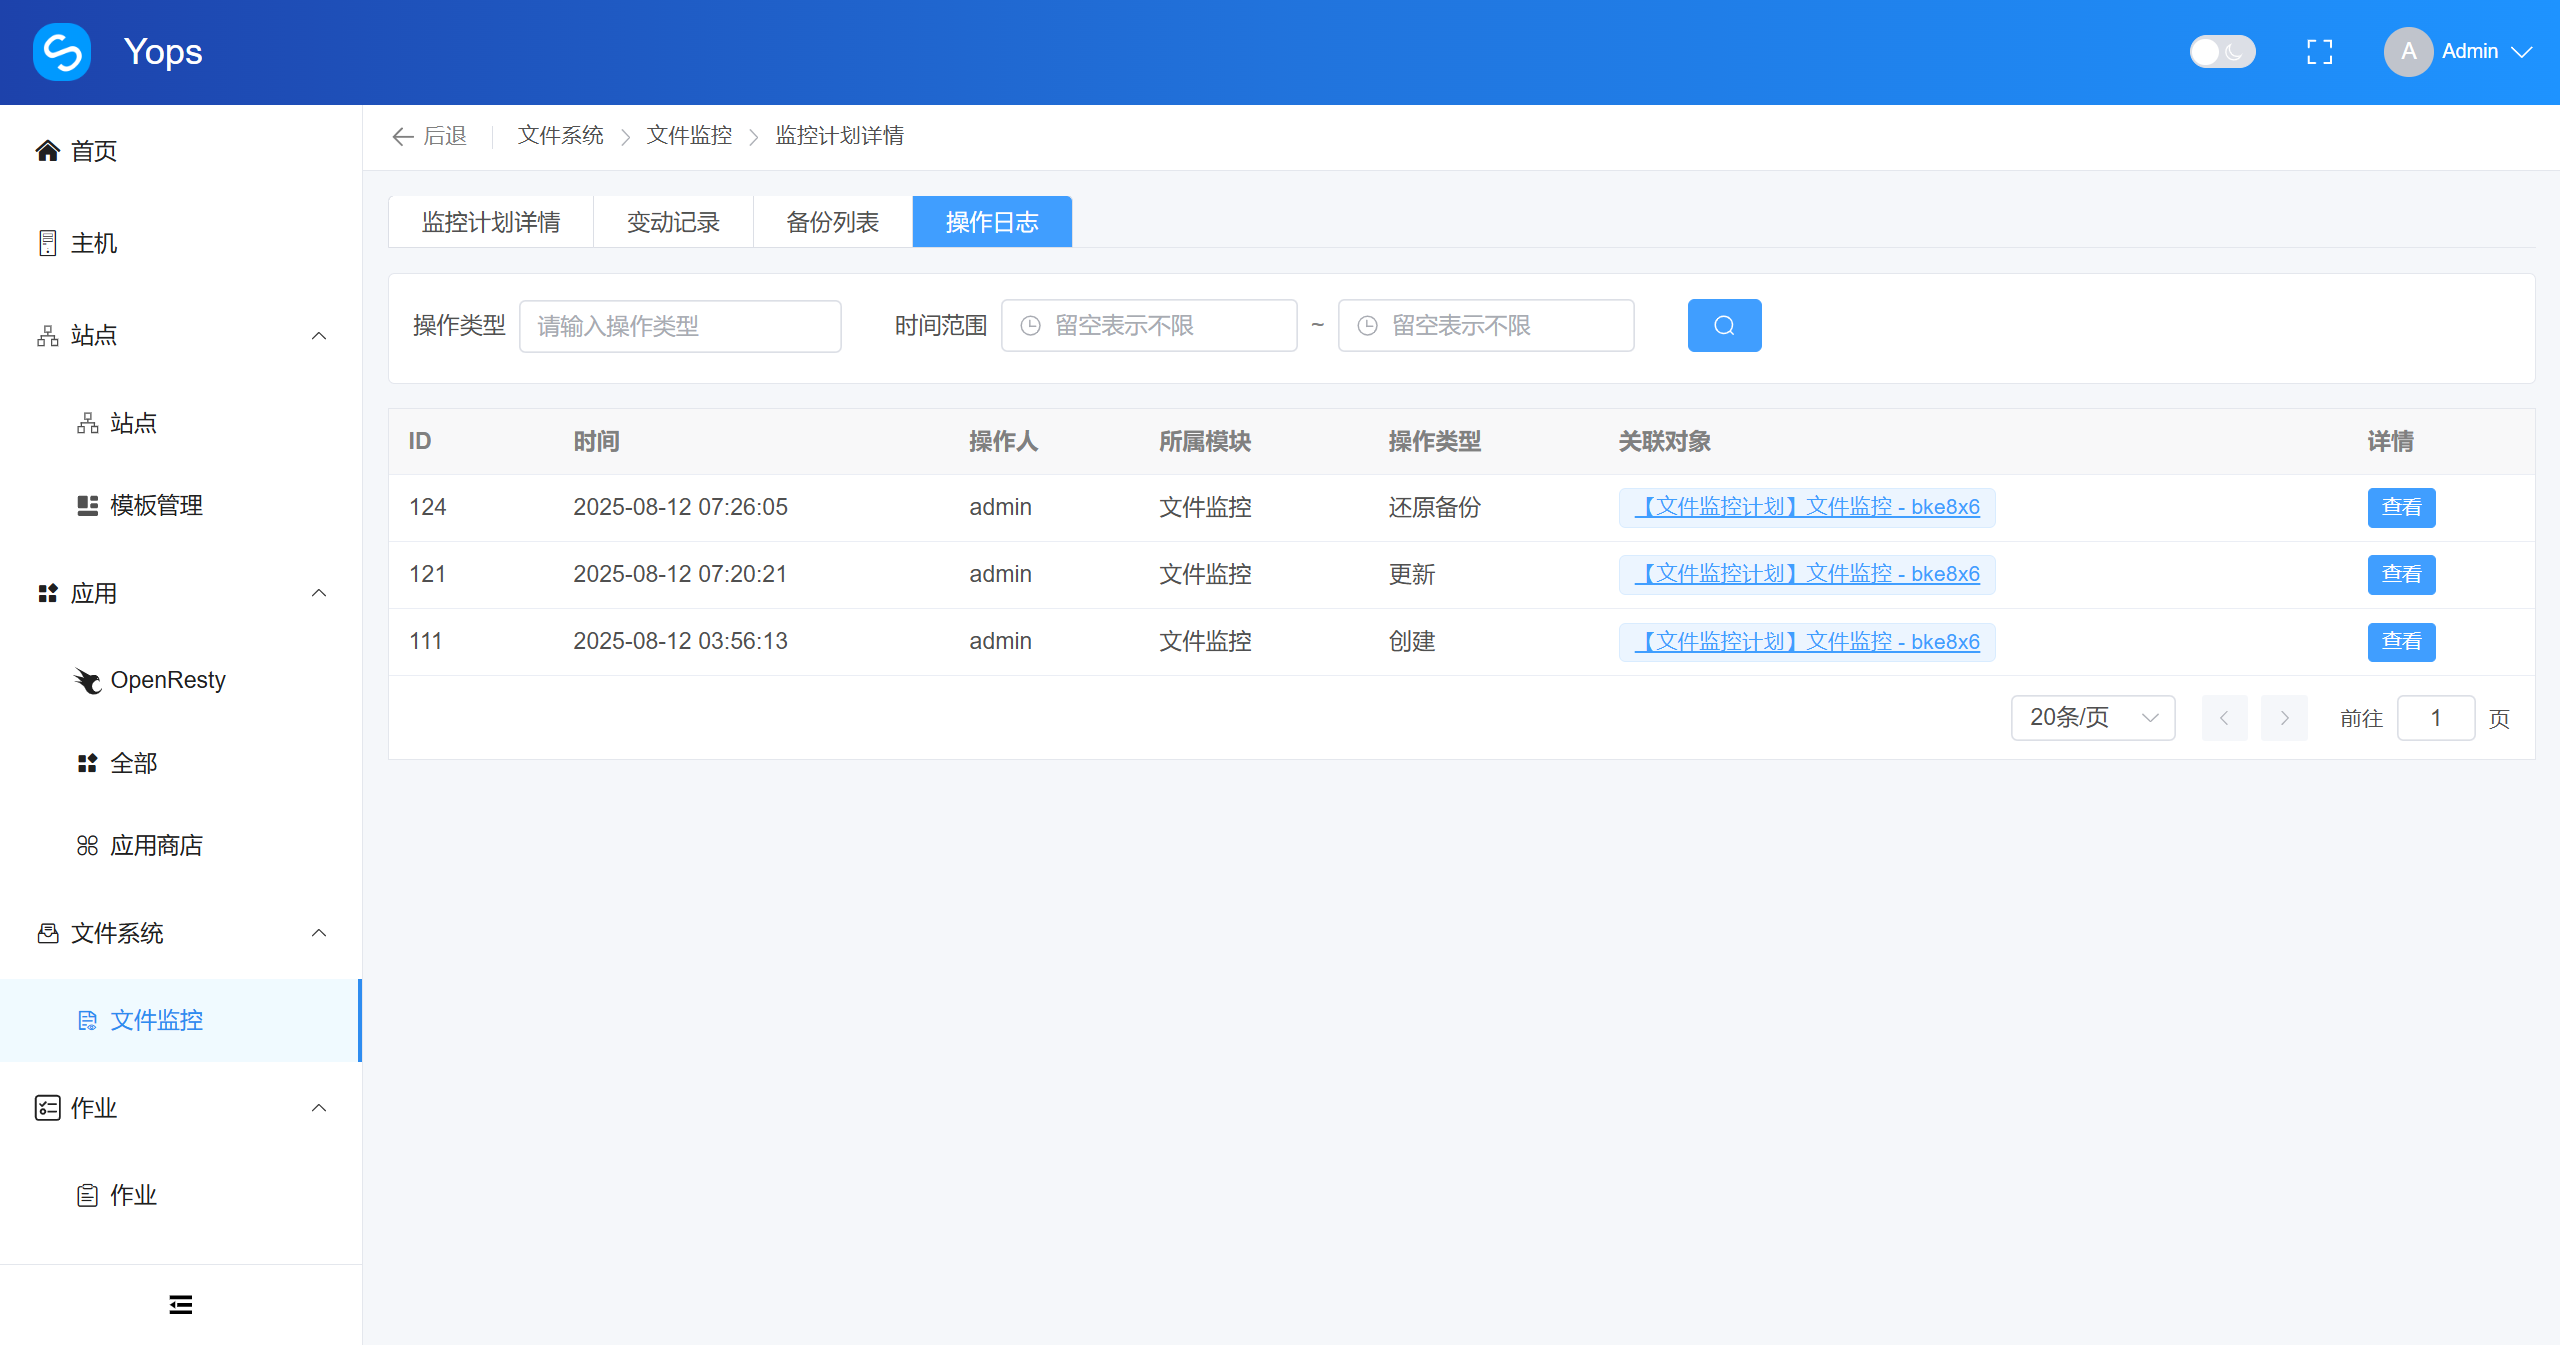Click the Yops logo icon

[x=62, y=52]
